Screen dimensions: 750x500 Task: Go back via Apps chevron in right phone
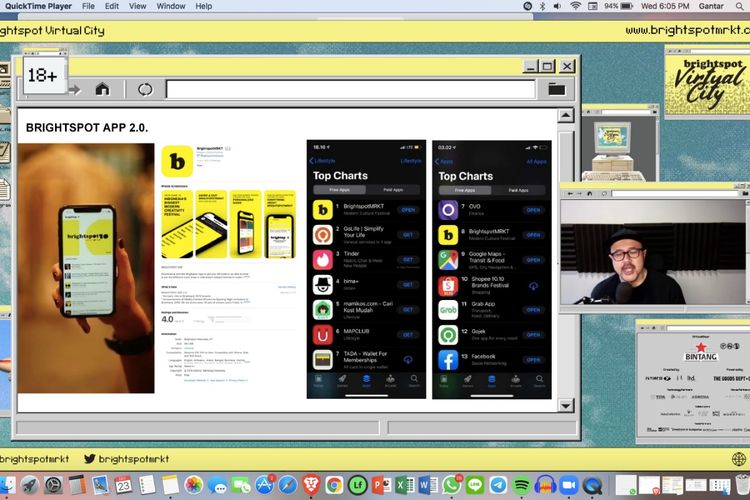coord(444,161)
